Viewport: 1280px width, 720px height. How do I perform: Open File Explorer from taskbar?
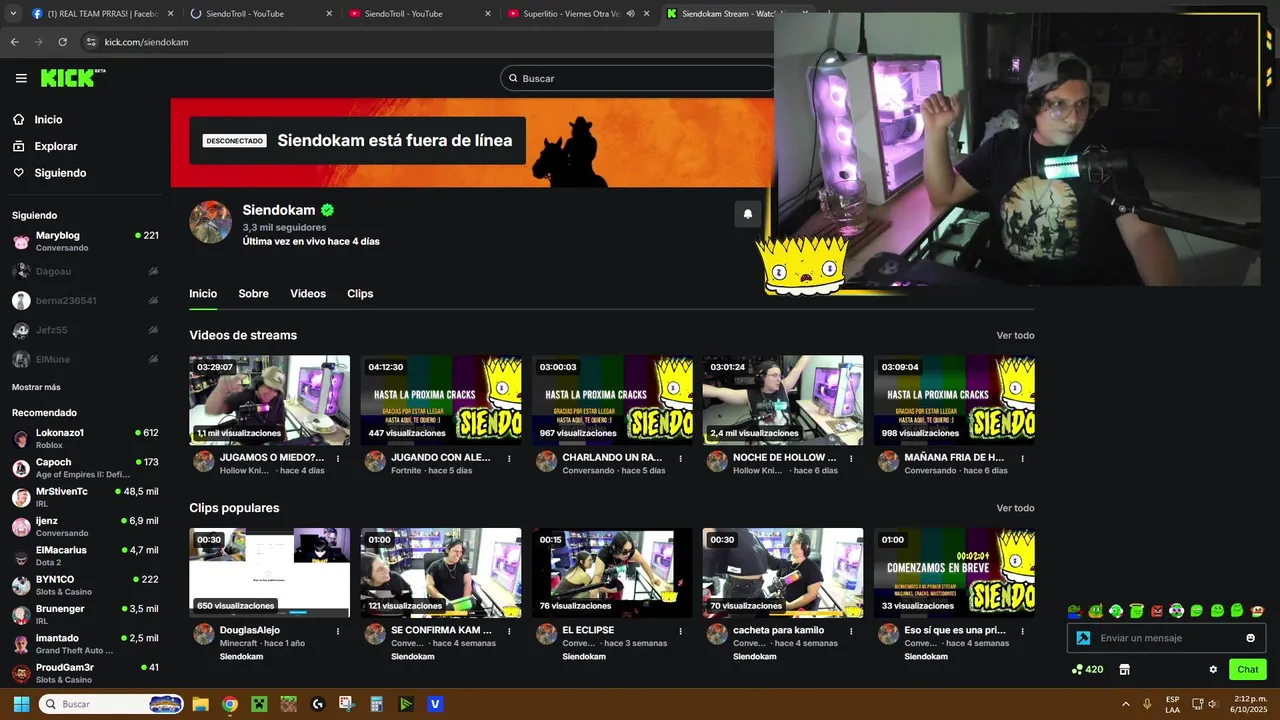200,704
